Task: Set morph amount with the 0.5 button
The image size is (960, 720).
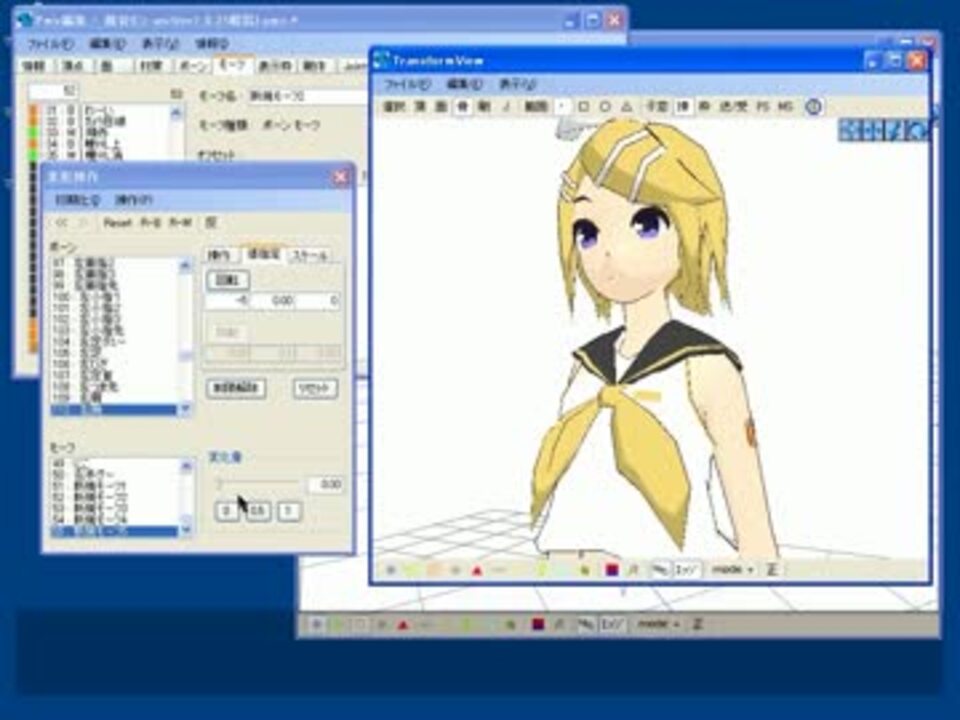Action: (x=258, y=511)
